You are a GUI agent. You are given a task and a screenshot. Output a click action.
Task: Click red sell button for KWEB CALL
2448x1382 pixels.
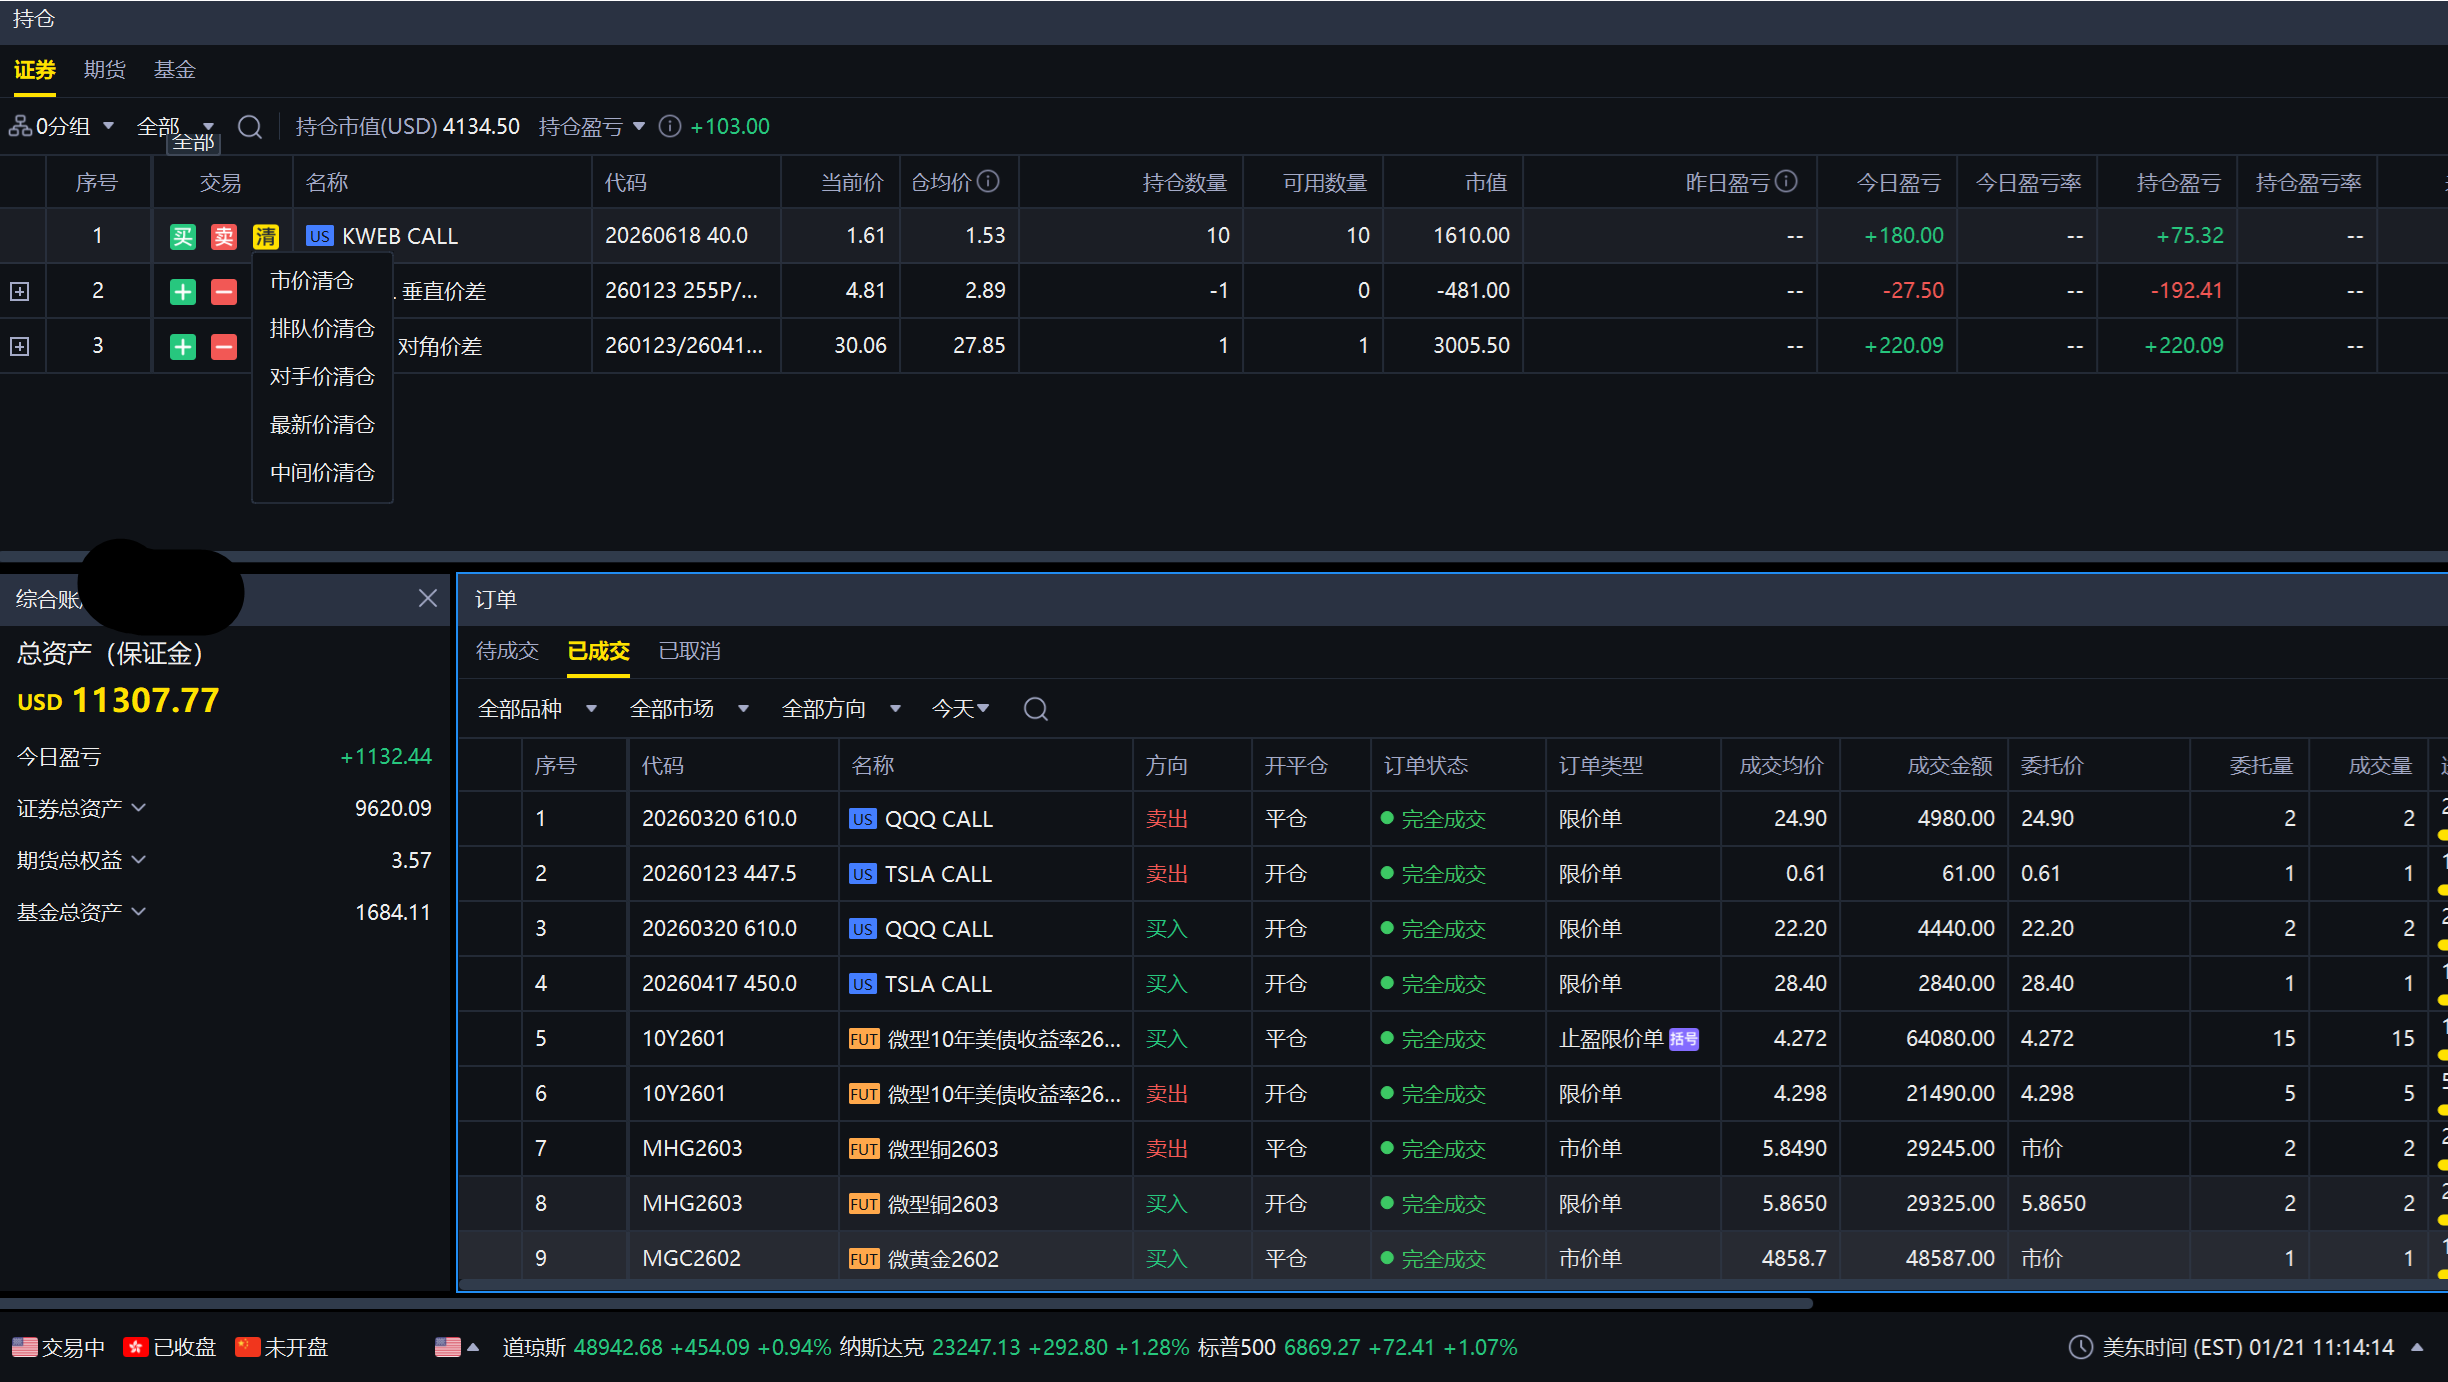224,236
